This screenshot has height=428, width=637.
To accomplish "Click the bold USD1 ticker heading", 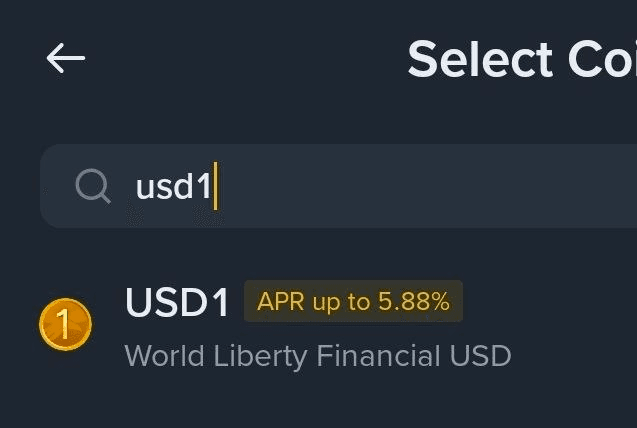I will 178,303.
